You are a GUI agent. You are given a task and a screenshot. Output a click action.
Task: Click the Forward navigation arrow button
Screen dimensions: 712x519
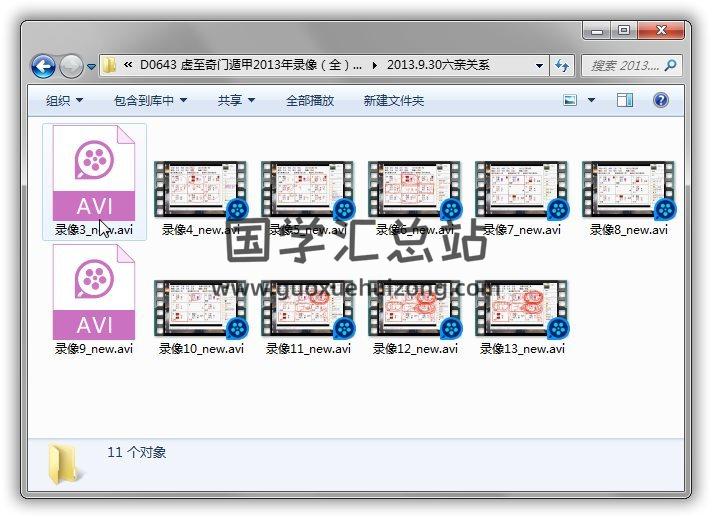tap(72, 66)
